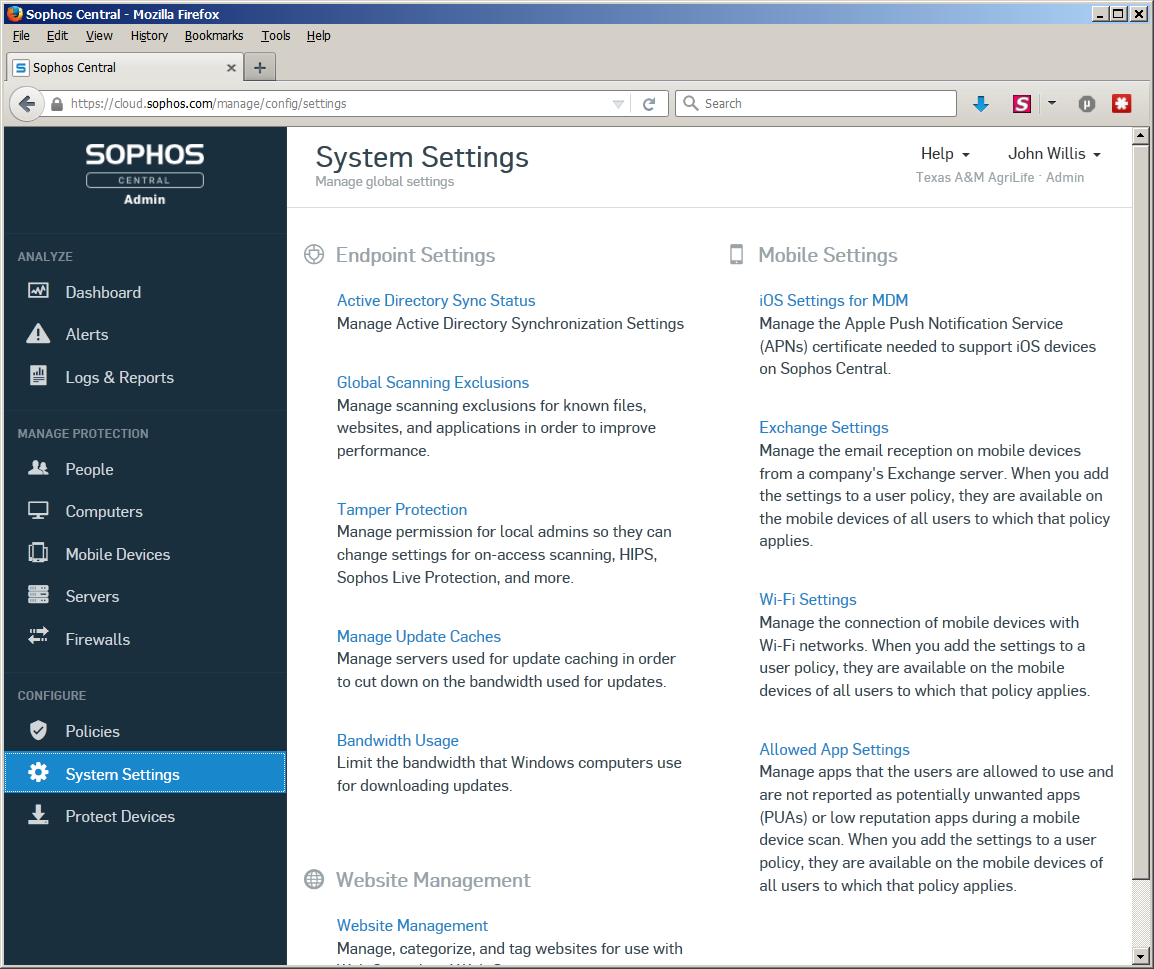Open the Bookmarks menu
The width and height of the screenshot is (1154, 969).
click(213, 35)
